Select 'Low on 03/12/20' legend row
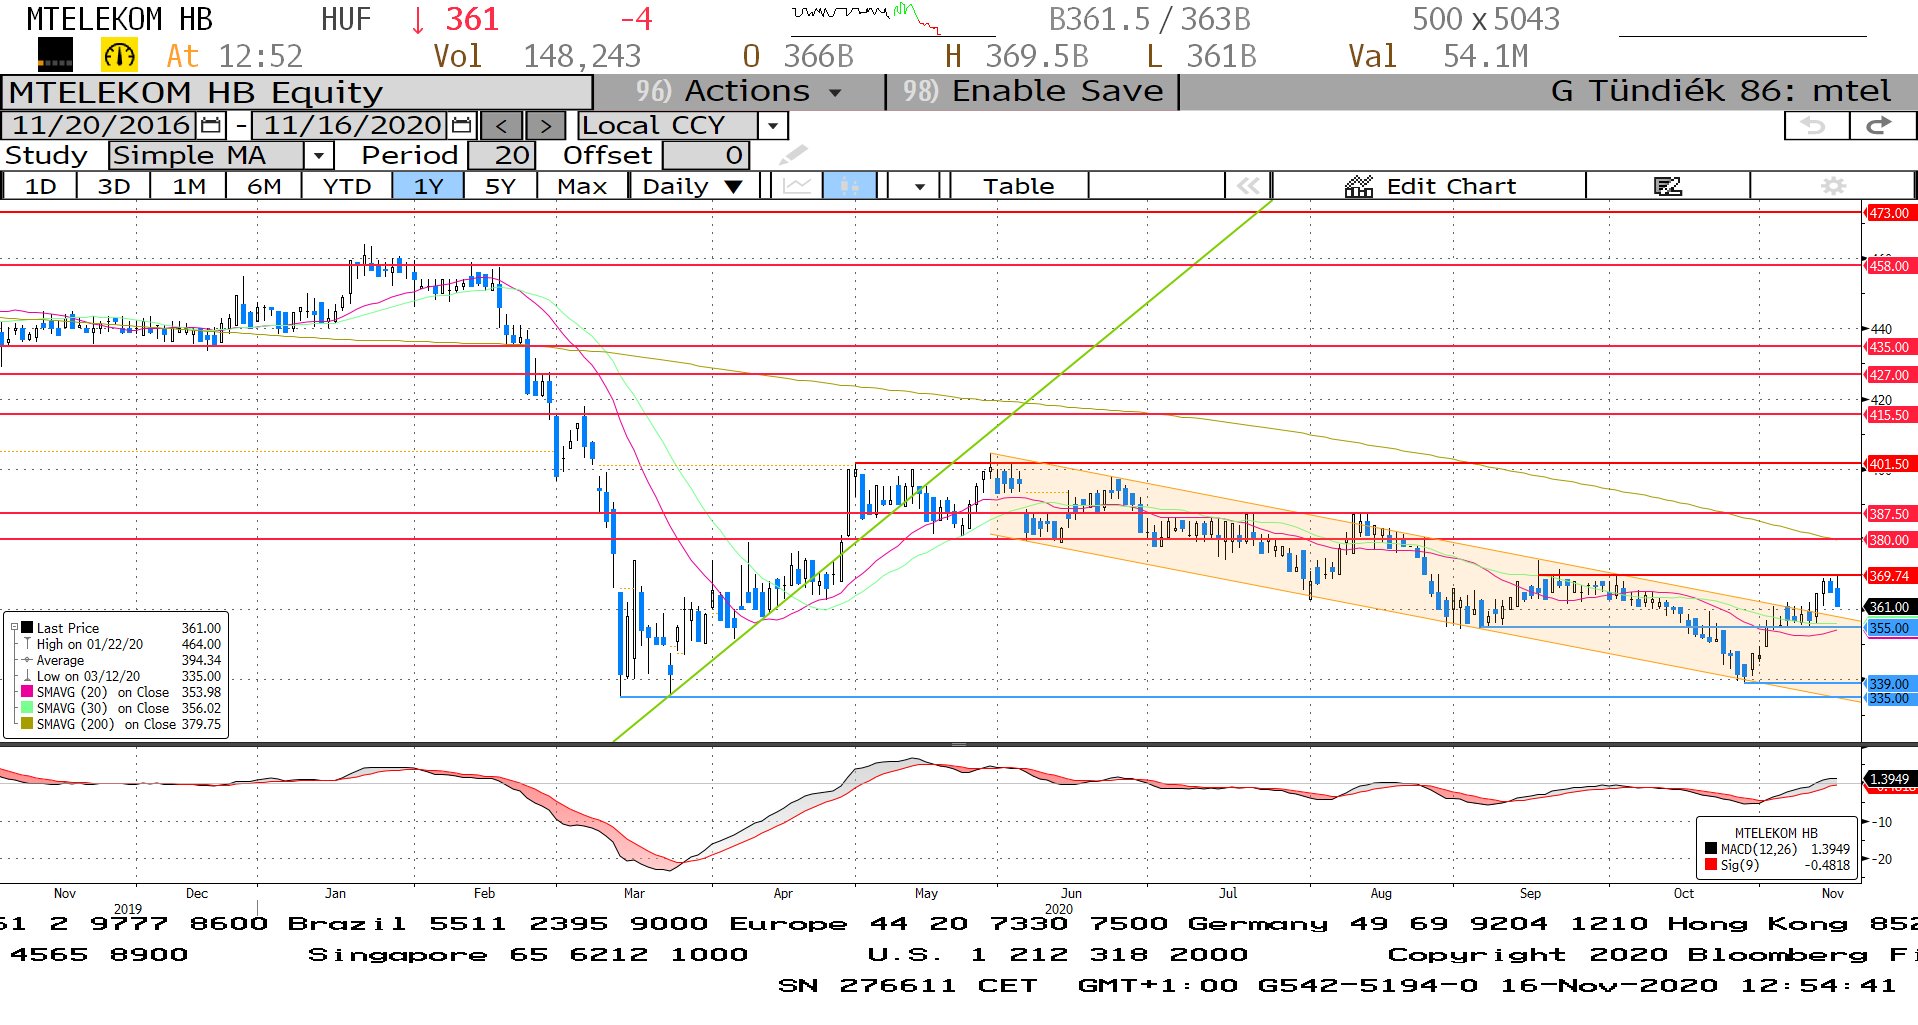 121,676
